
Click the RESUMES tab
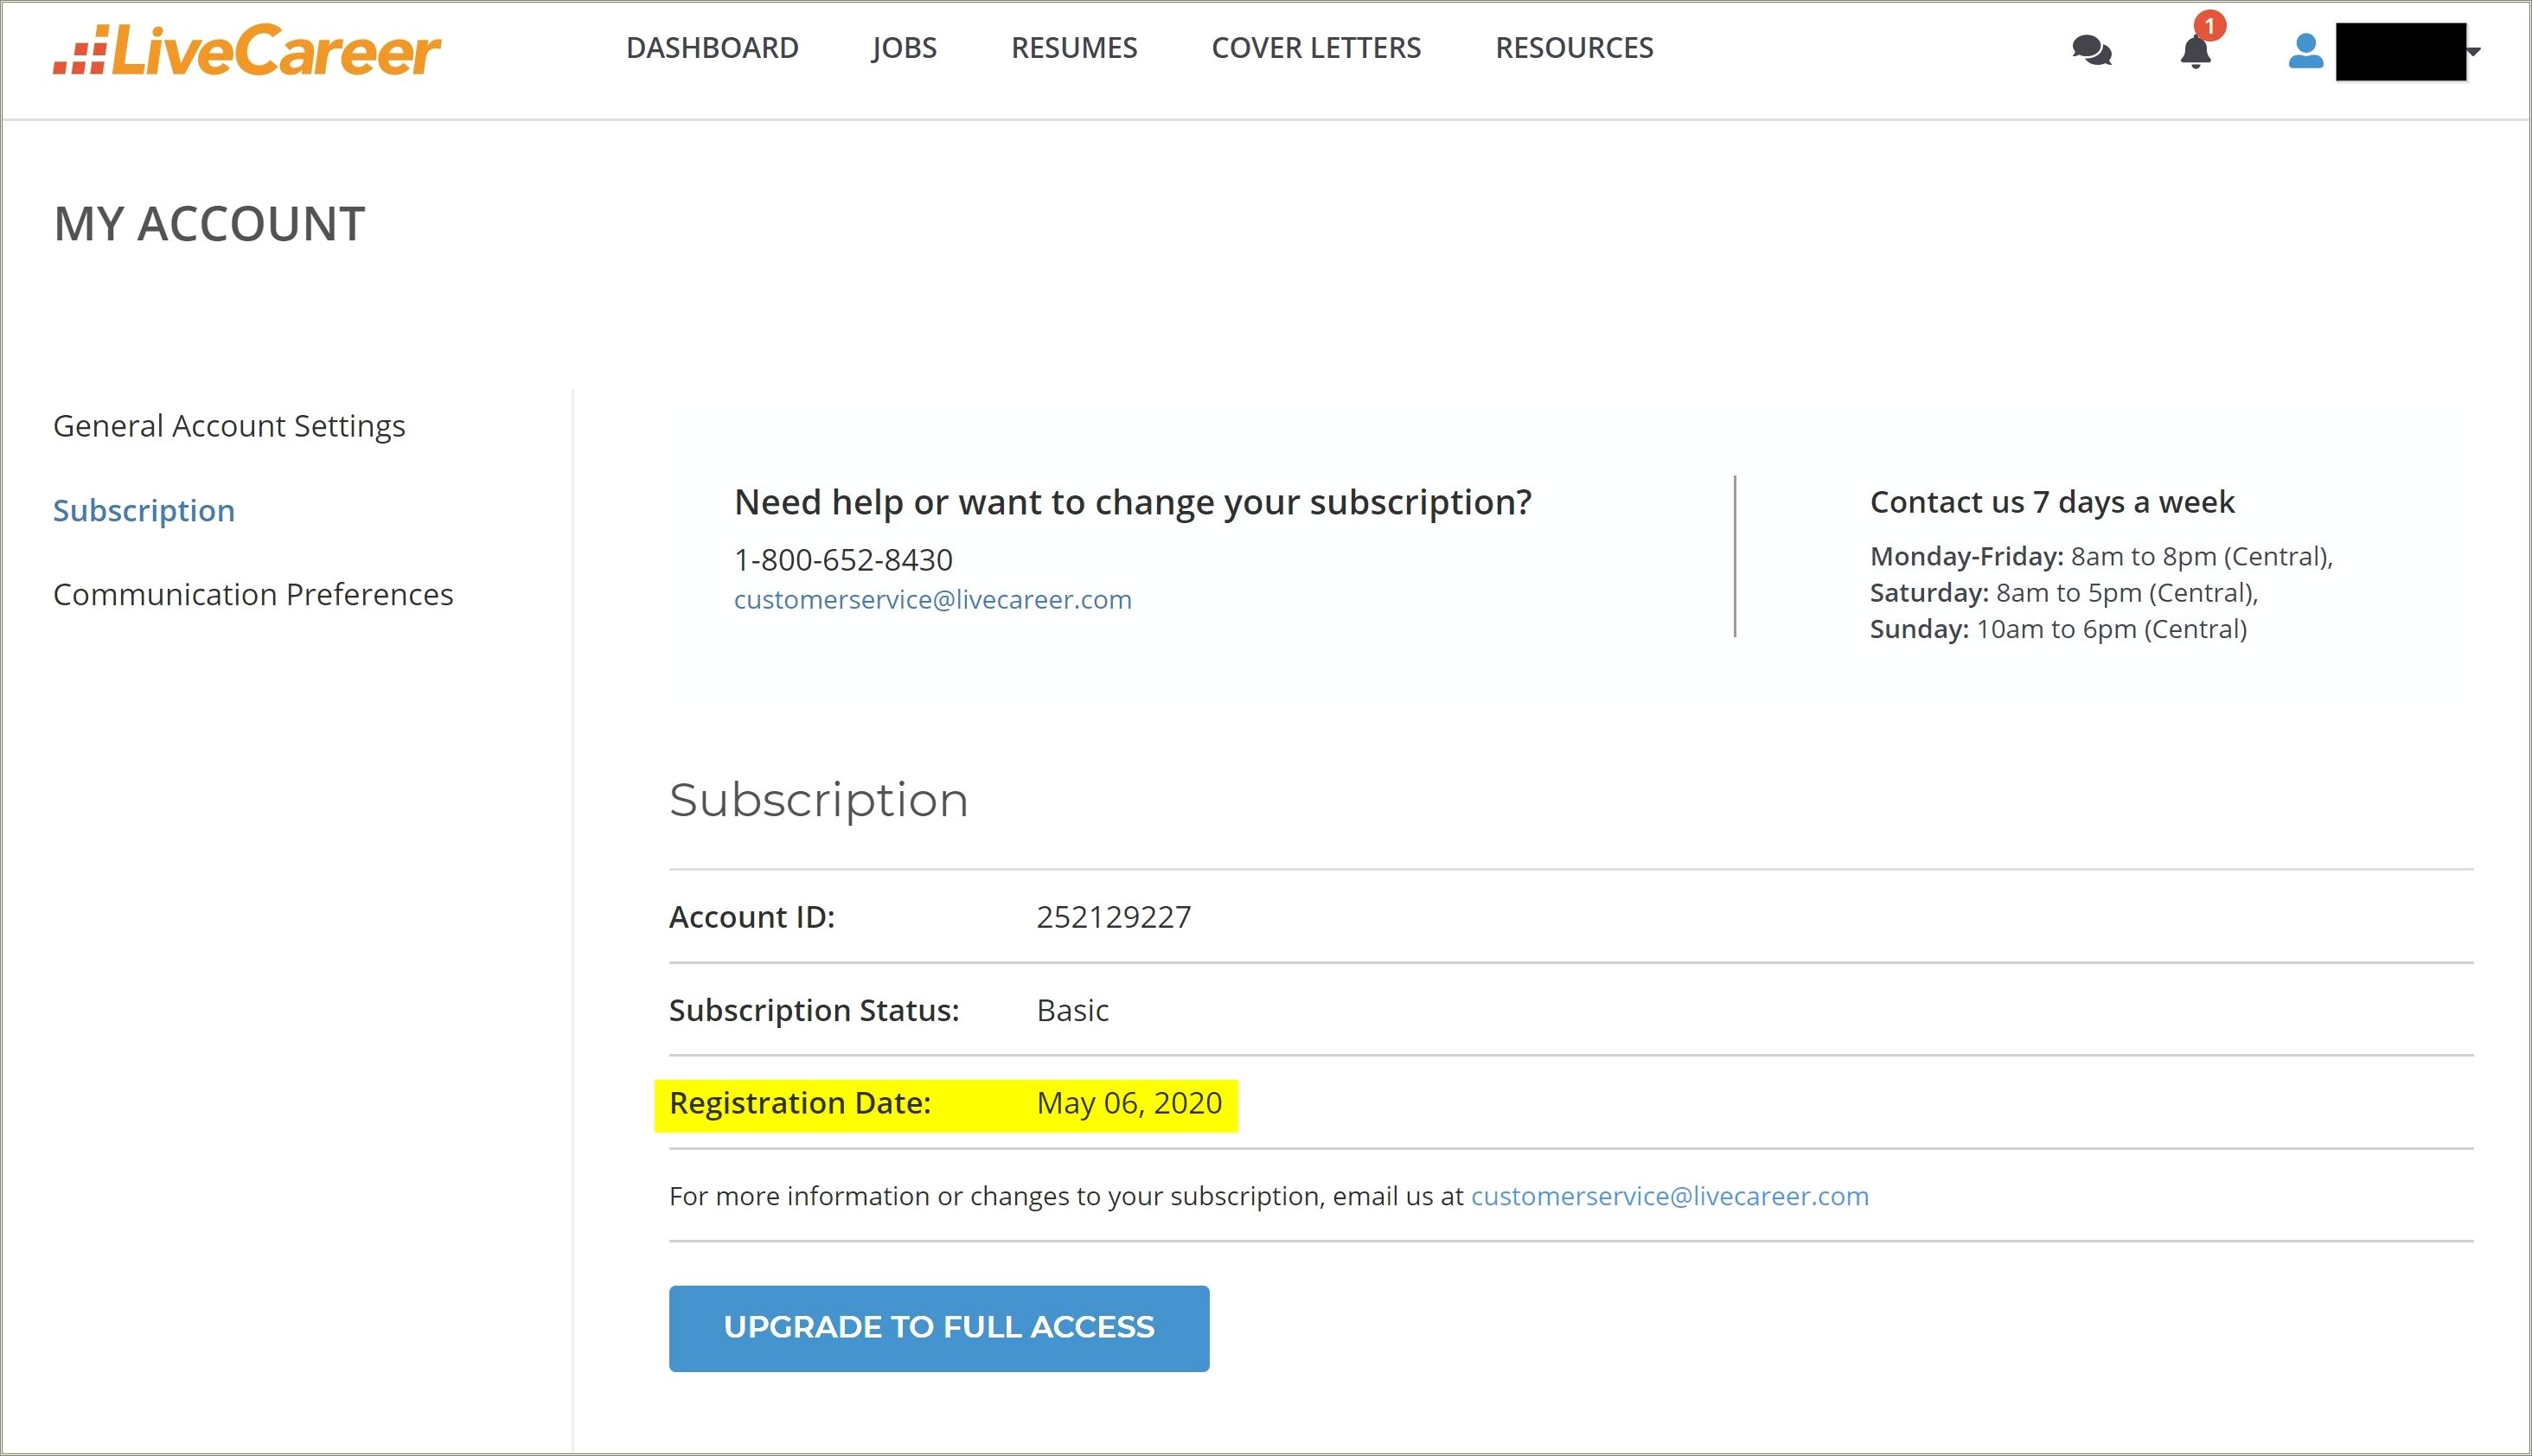[x=1075, y=47]
